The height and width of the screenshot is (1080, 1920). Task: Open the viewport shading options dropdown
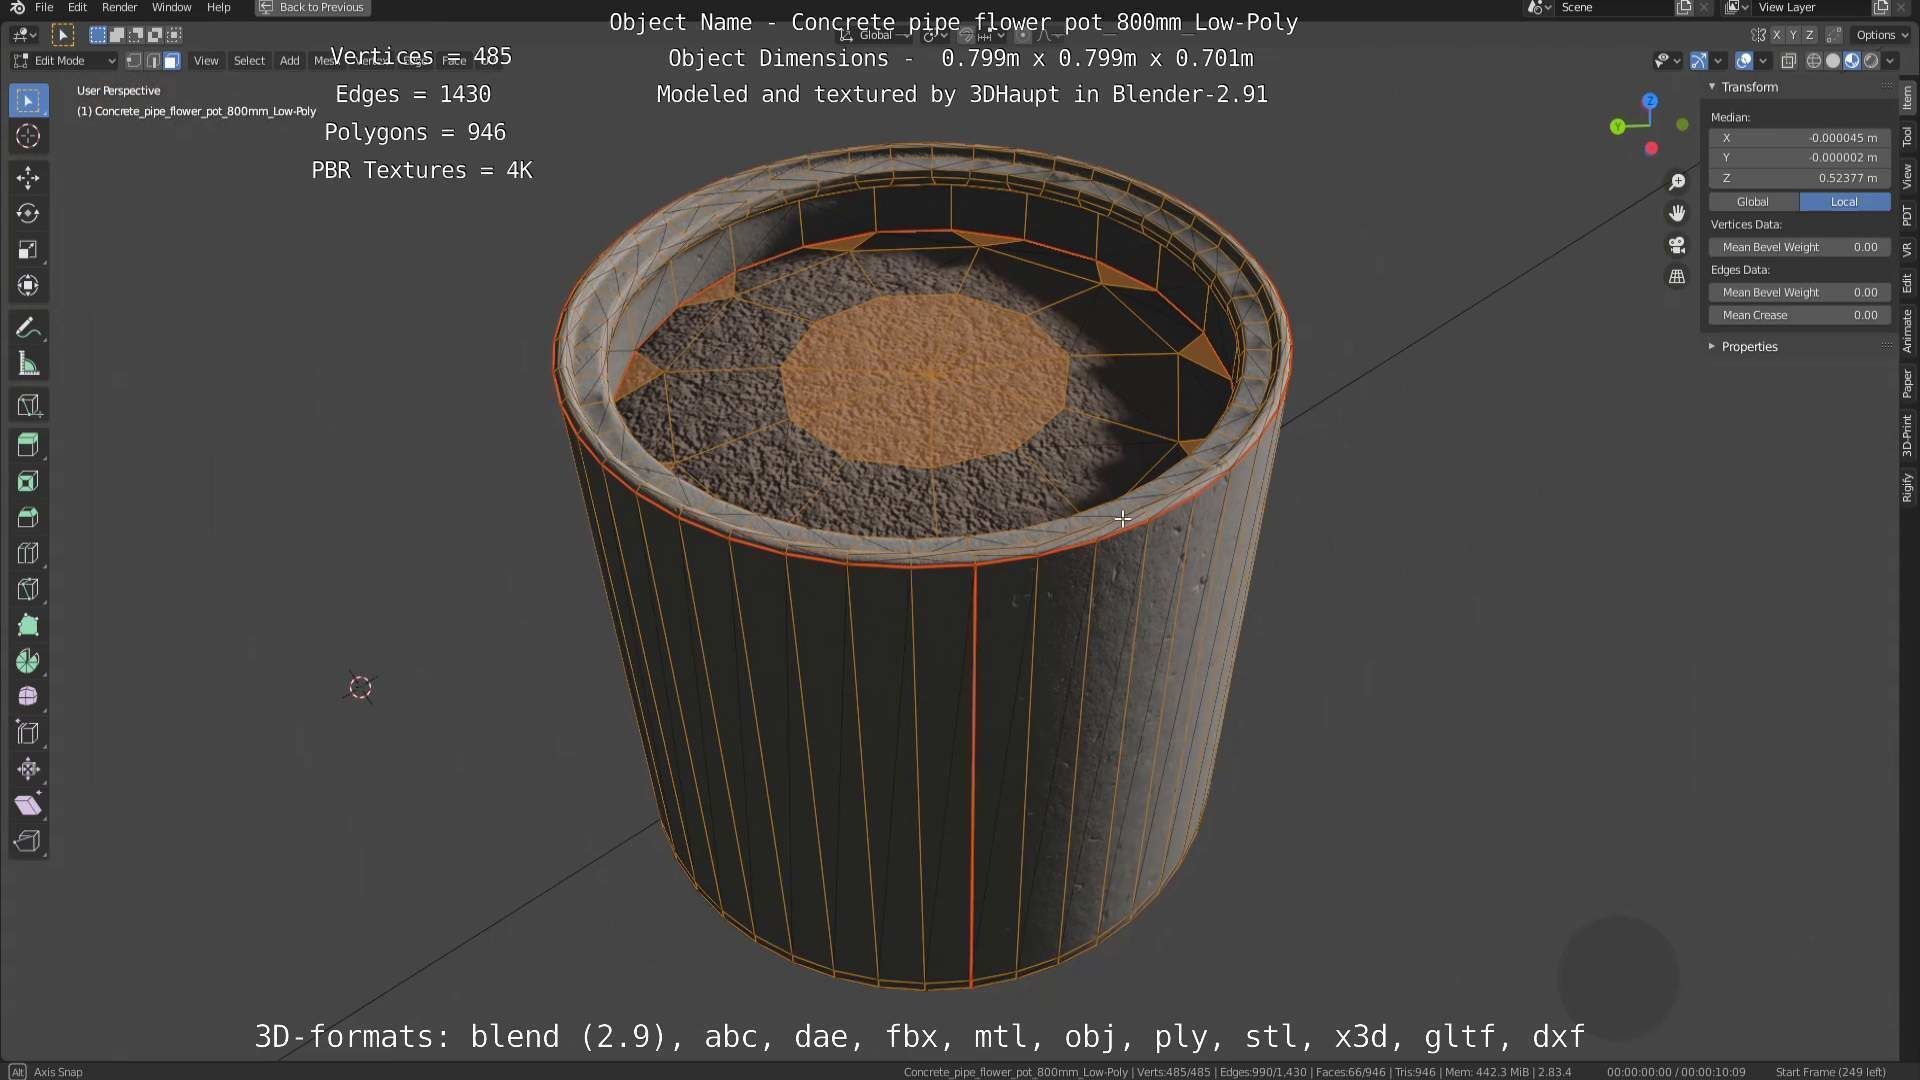[x=1890, y=61]
